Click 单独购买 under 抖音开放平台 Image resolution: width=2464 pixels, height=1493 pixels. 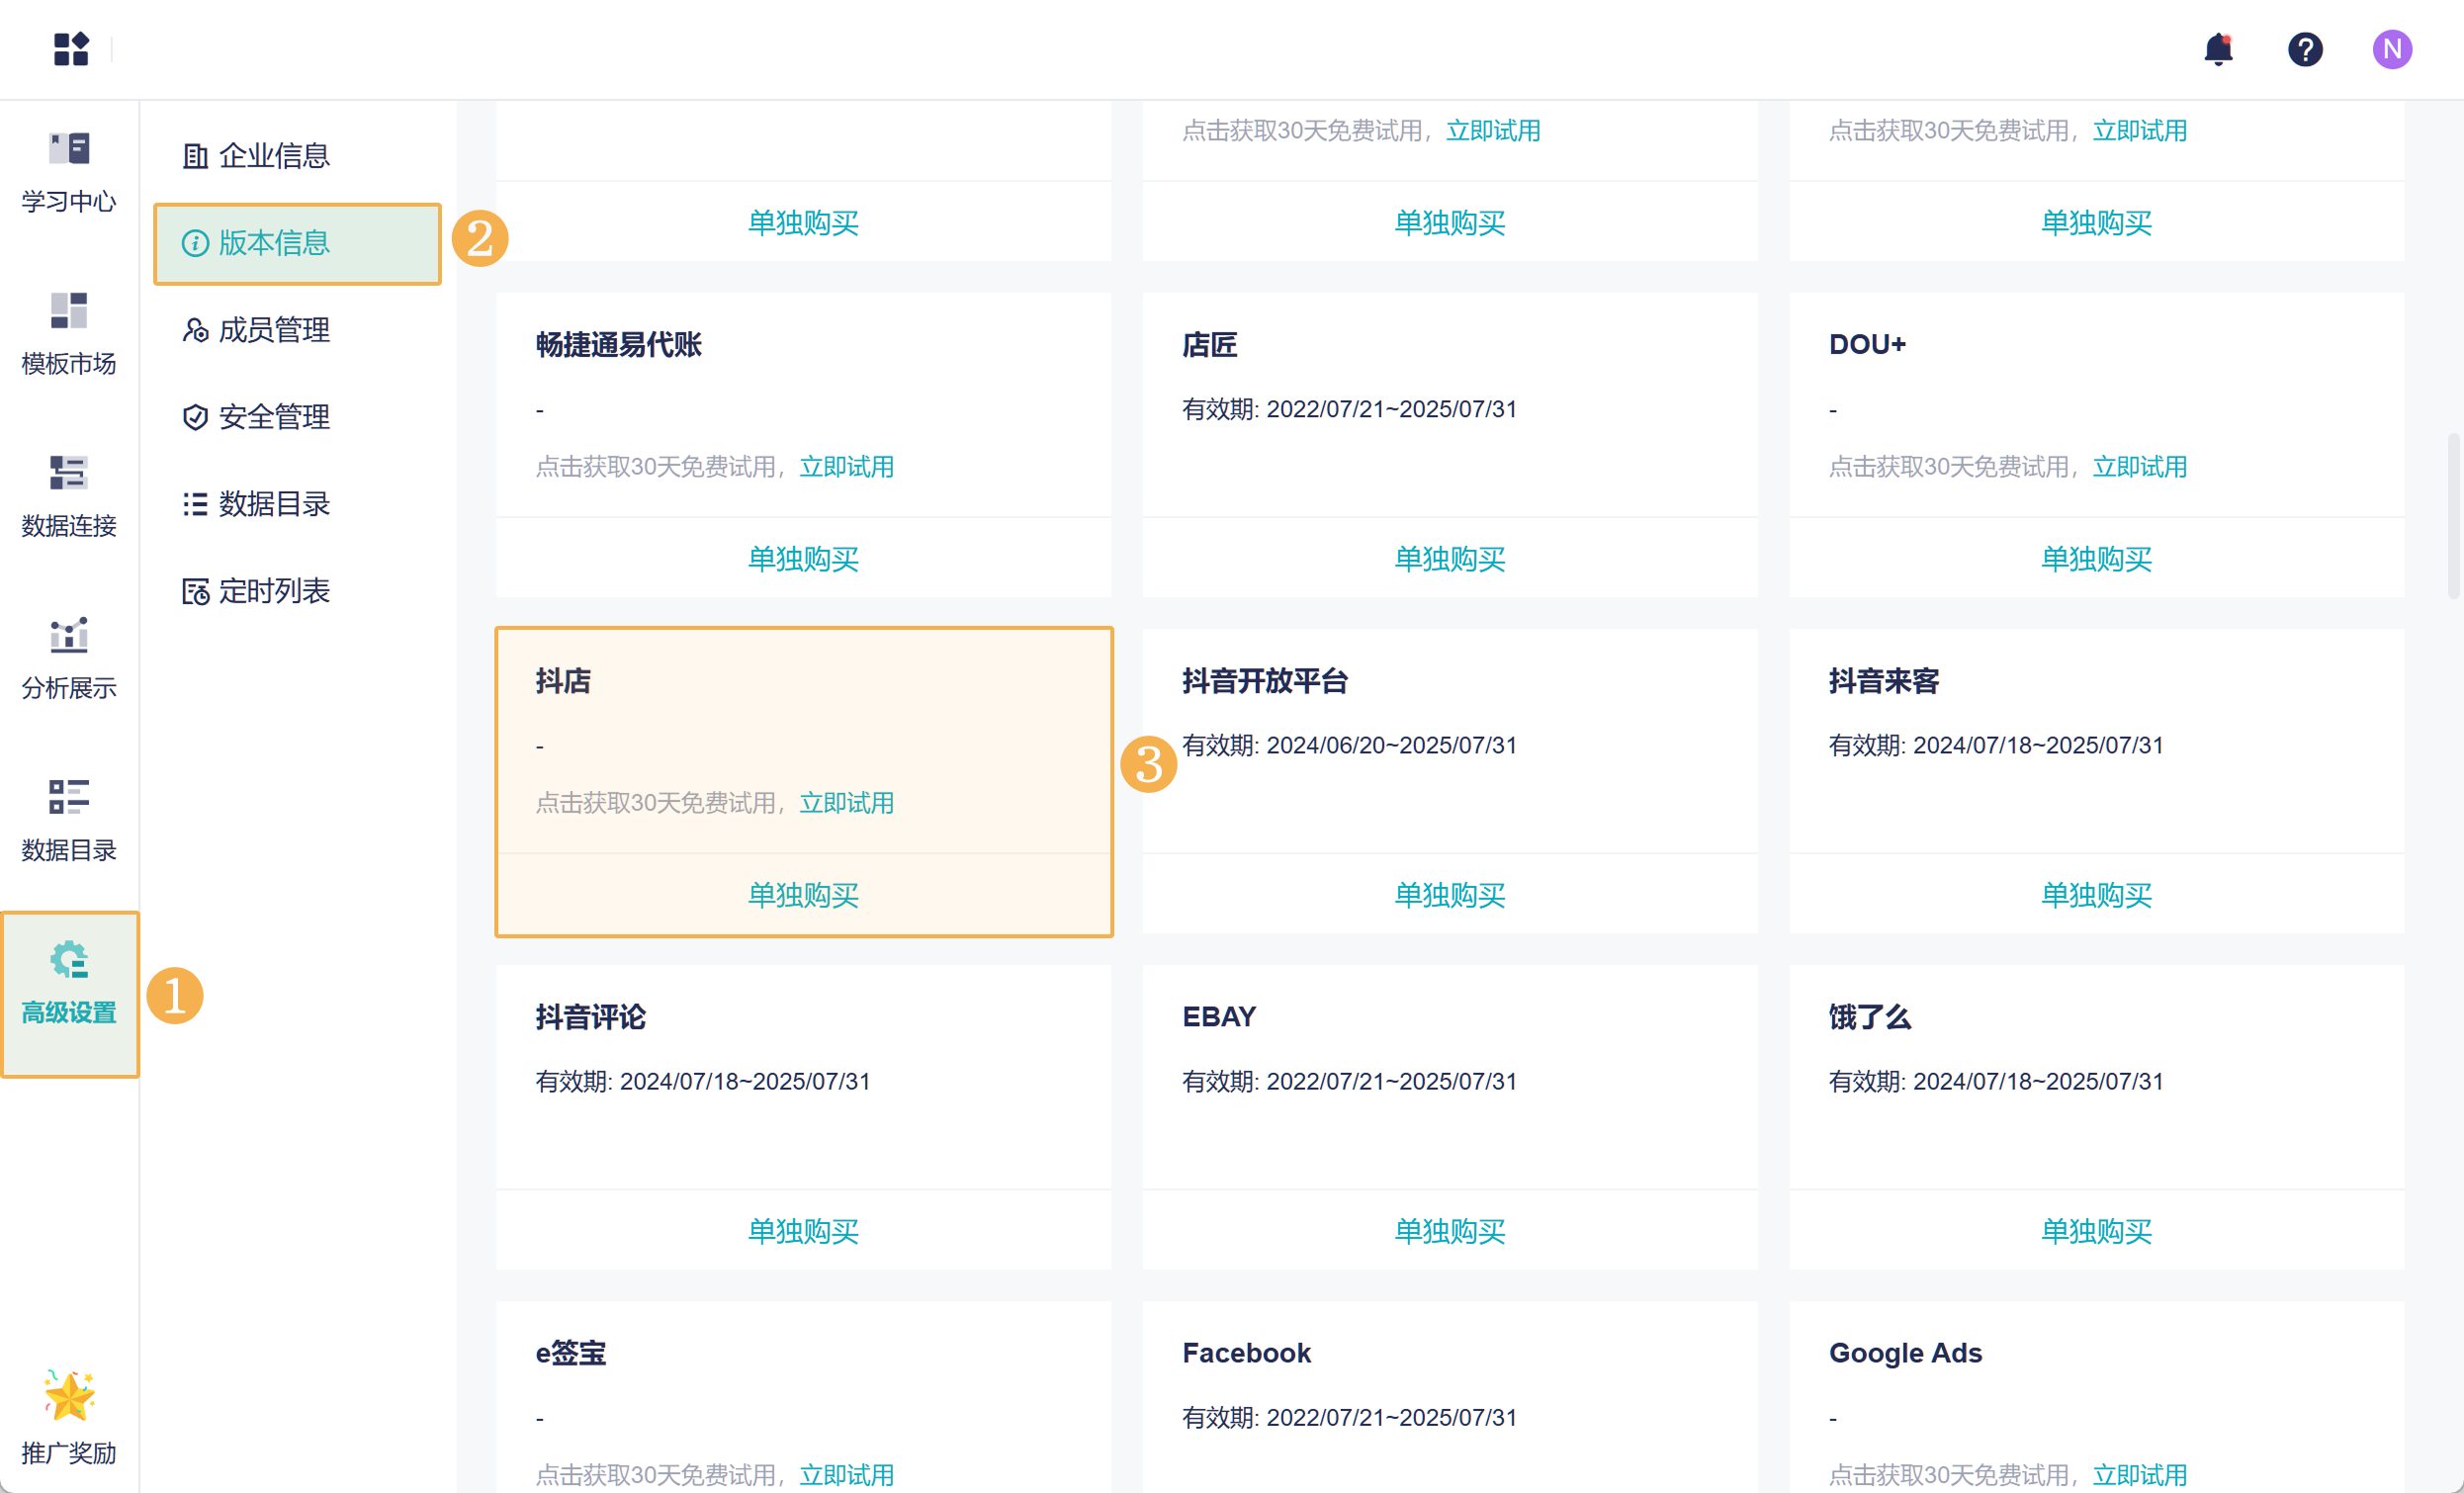(1449, 895)
